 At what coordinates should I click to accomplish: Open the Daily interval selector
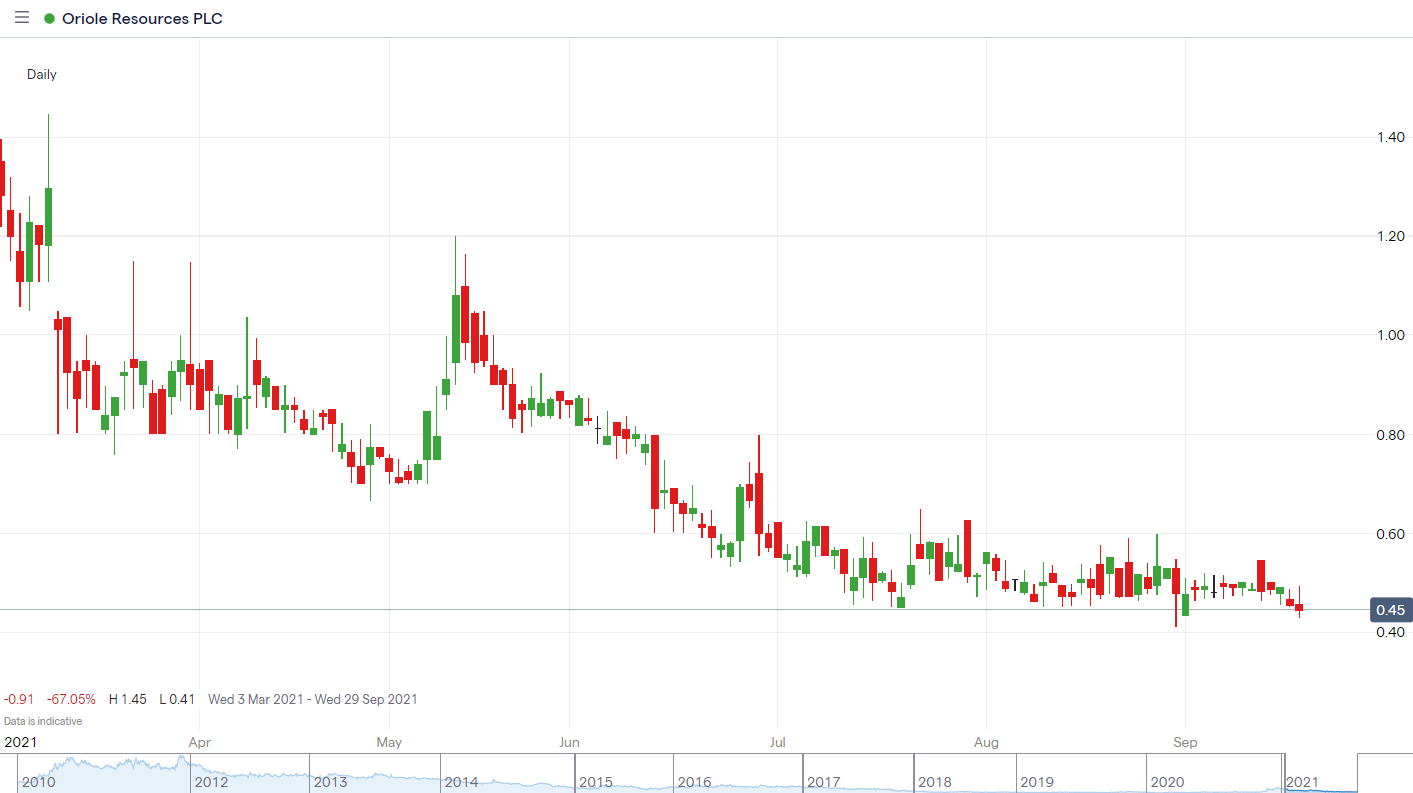pyautogui.click(x=42, y=74)
